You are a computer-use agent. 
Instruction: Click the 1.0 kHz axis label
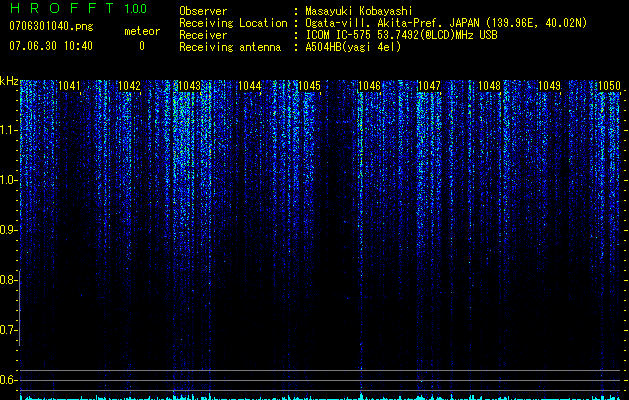click(x=8, y=180)
